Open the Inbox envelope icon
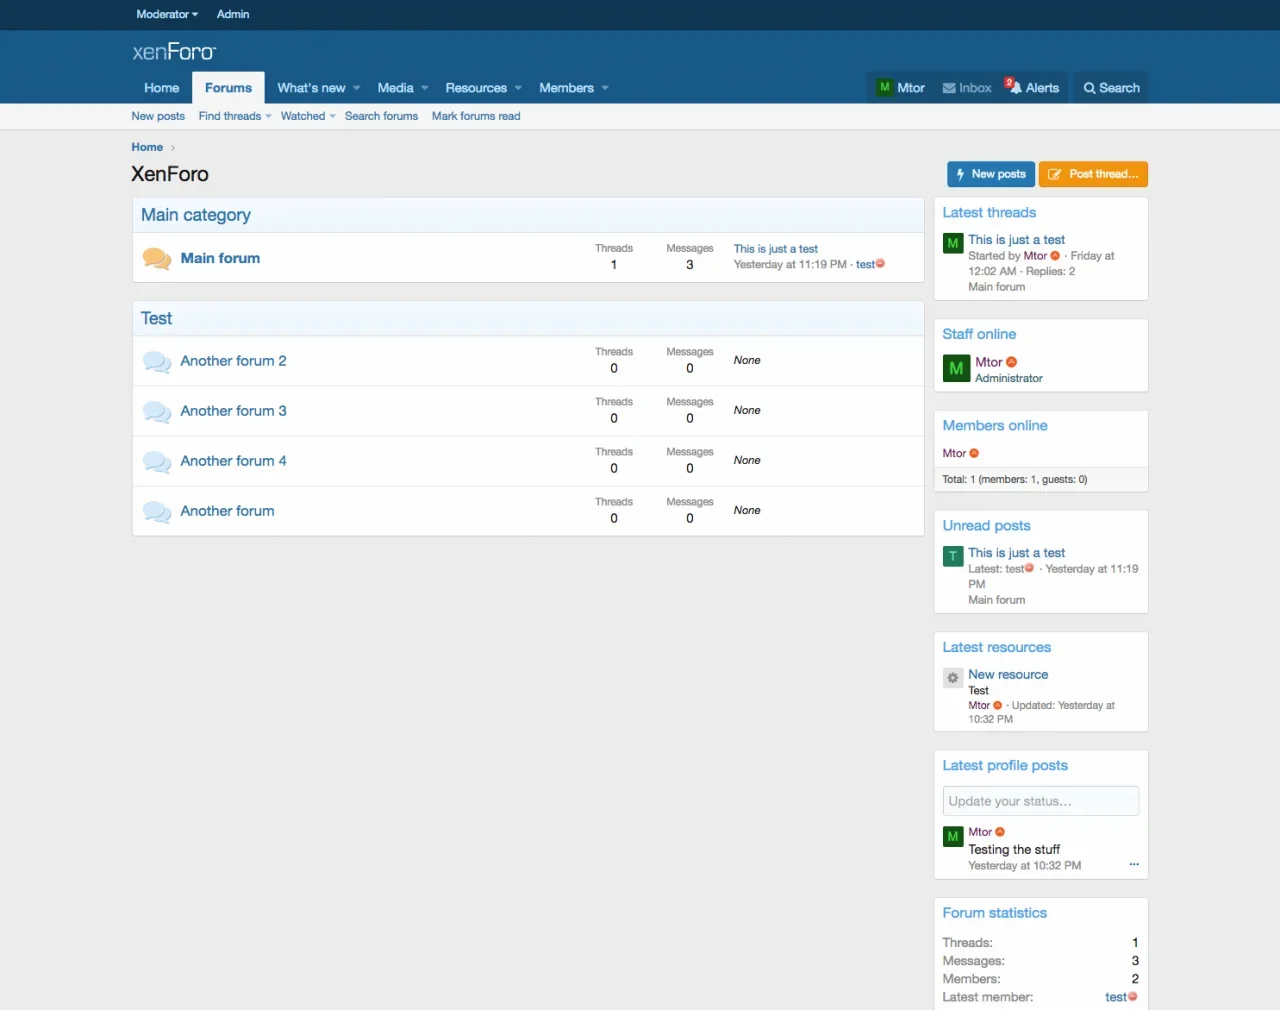Viewport: 1280px width, 1010px height. click(949, 88)
